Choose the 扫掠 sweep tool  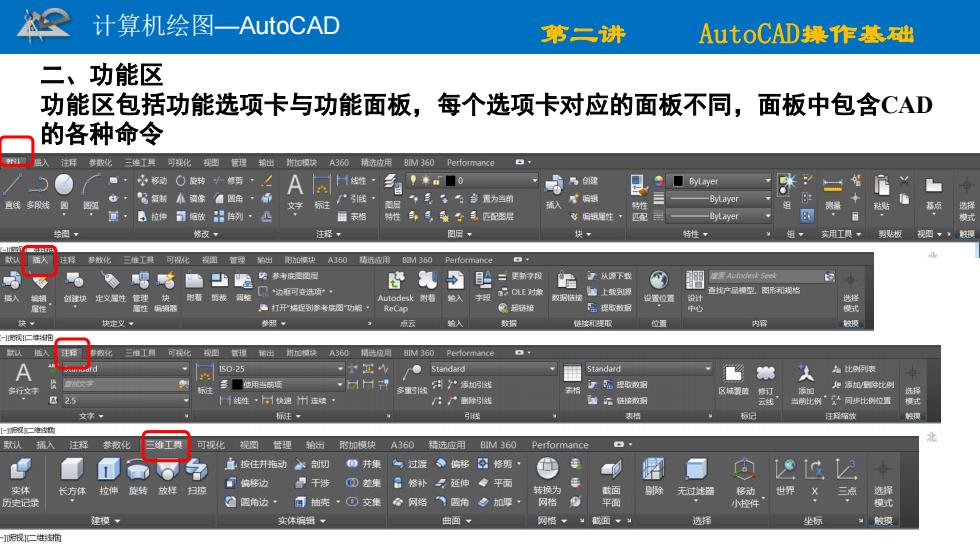click(197, 476)
